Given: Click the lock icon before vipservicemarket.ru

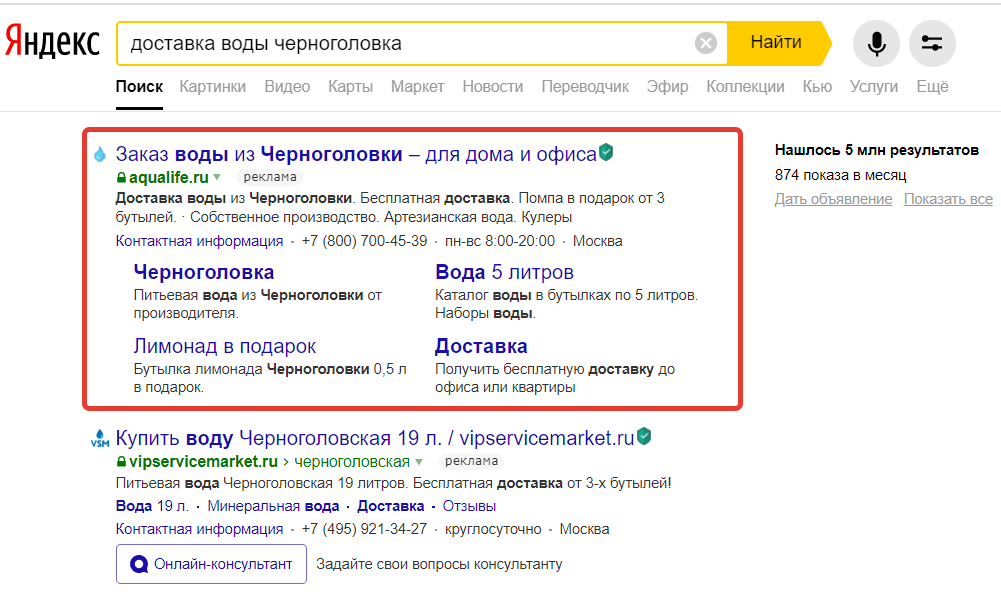Looking at the screenshot, I should pos(119,462).
